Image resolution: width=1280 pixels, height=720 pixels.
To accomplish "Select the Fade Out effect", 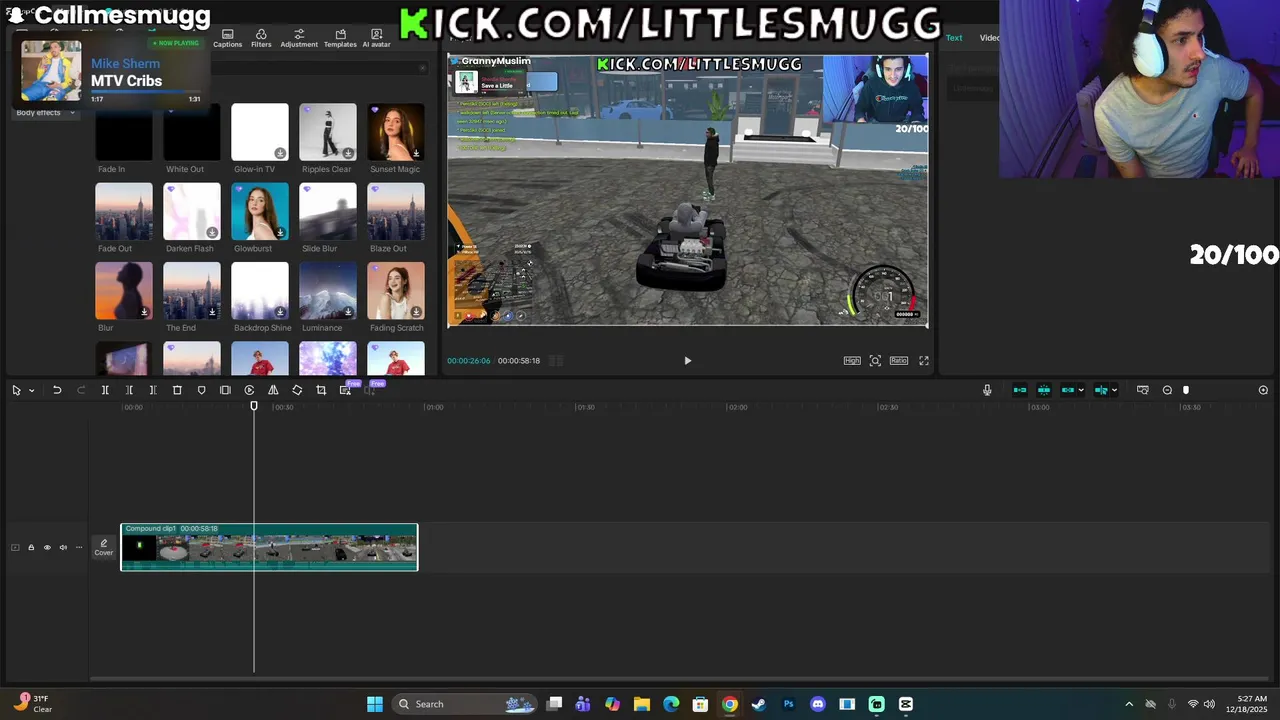I will point(124,211).
